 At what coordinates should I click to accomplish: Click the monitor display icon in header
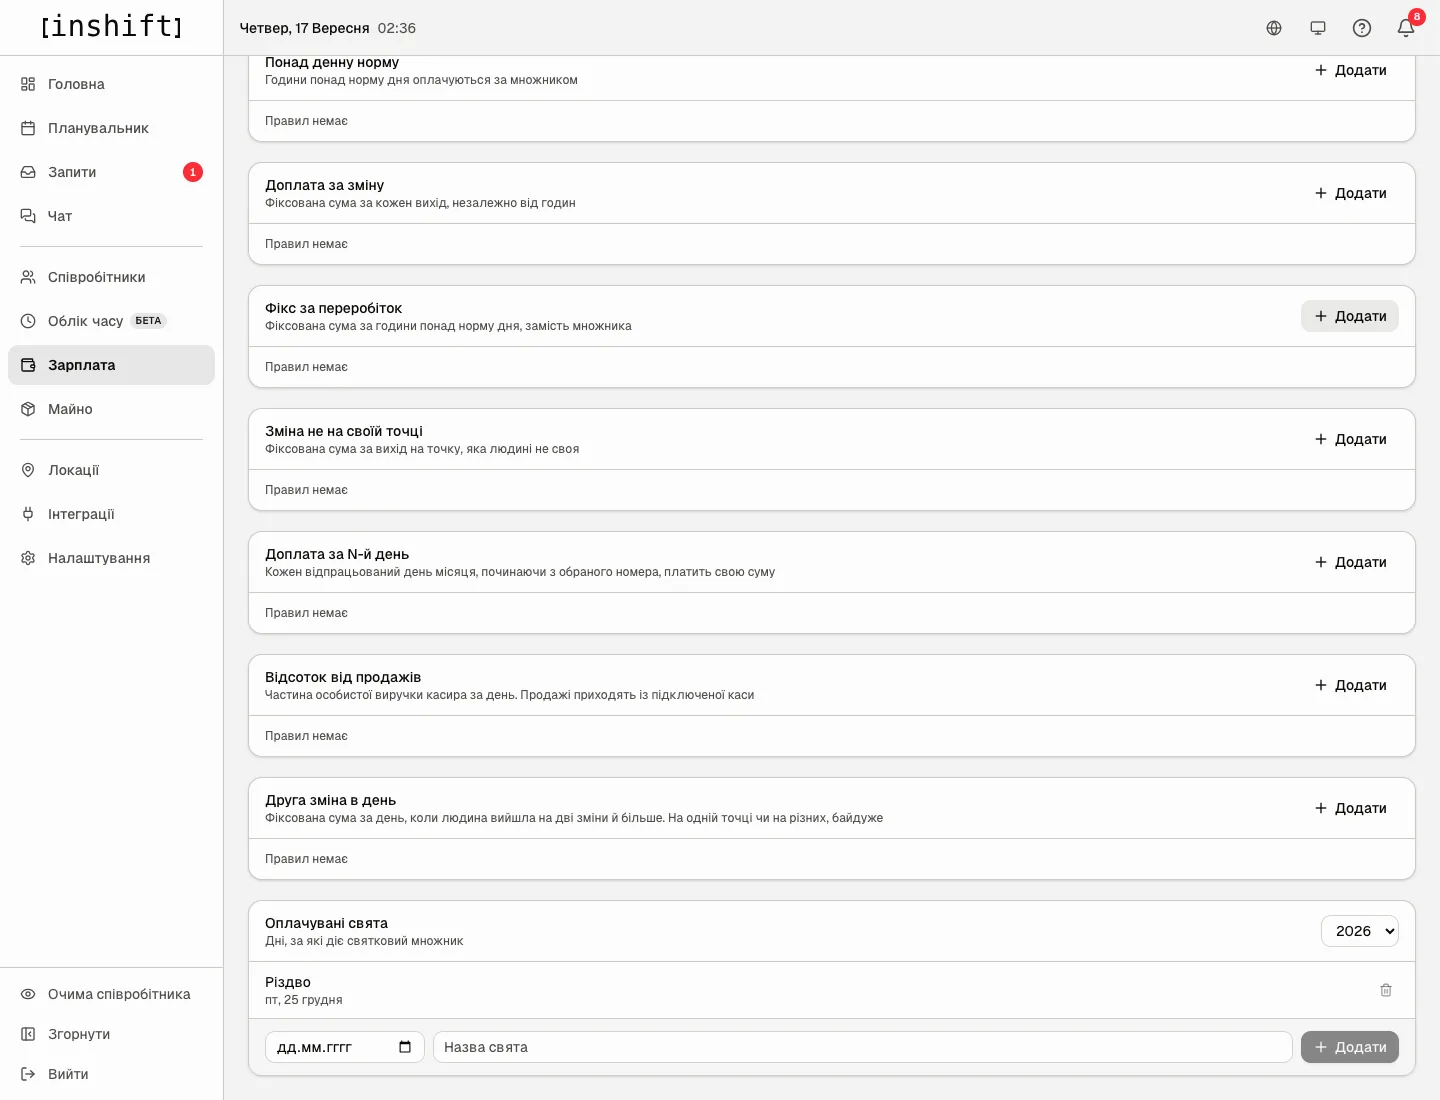pos(1318,28)
